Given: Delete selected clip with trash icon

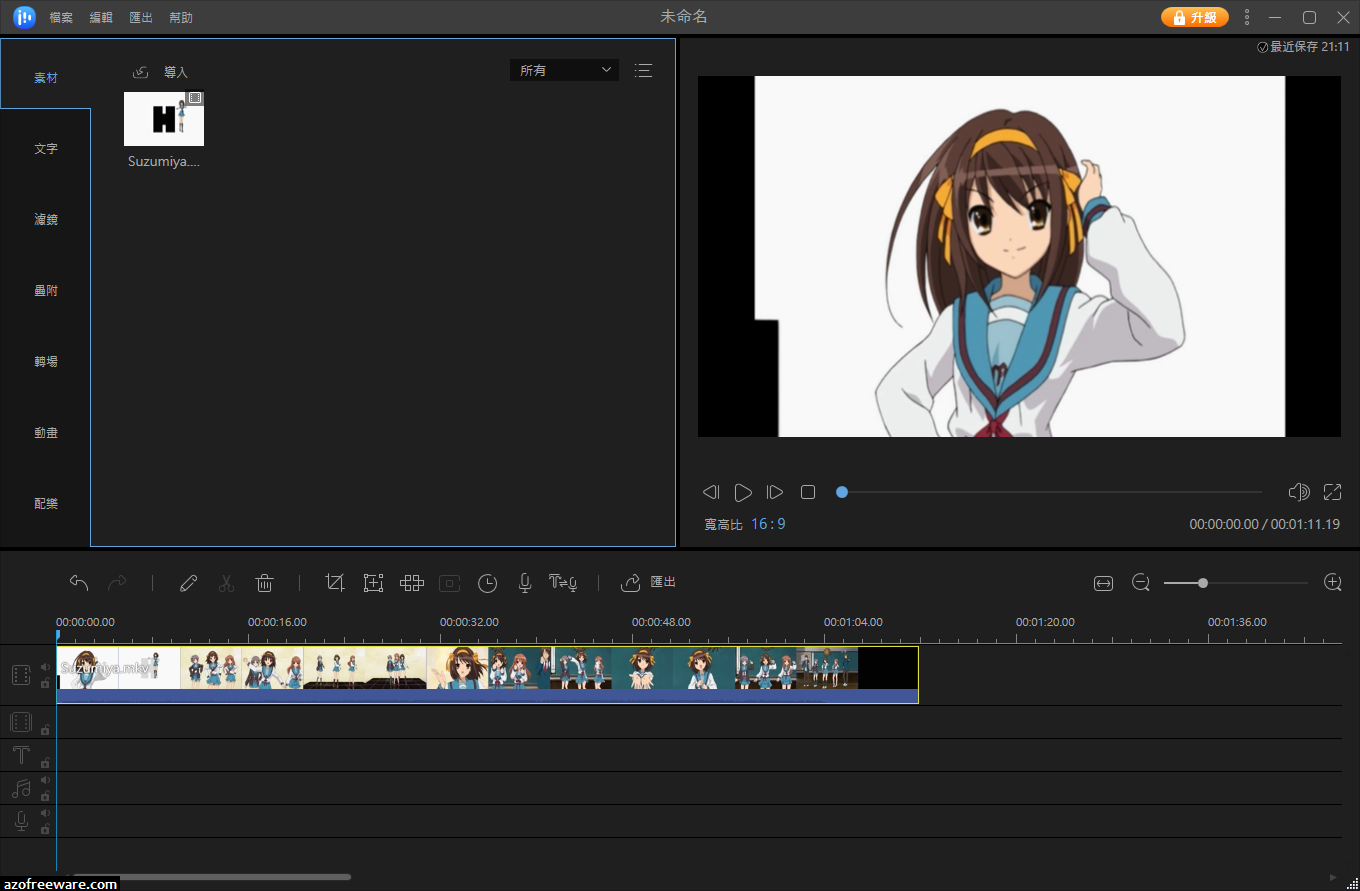Looking at the screenshot, I should (x=264, y=582).
